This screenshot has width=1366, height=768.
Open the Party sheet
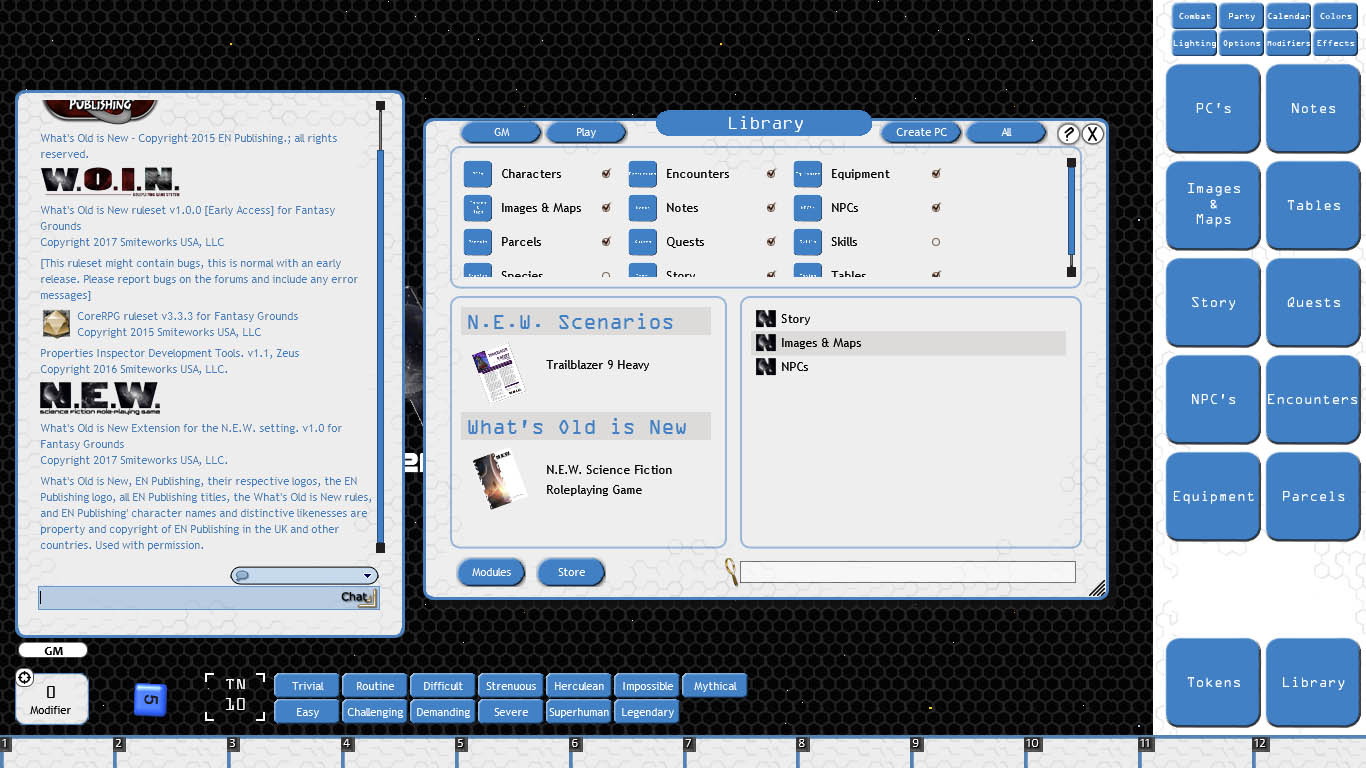tap(1241, 16)
